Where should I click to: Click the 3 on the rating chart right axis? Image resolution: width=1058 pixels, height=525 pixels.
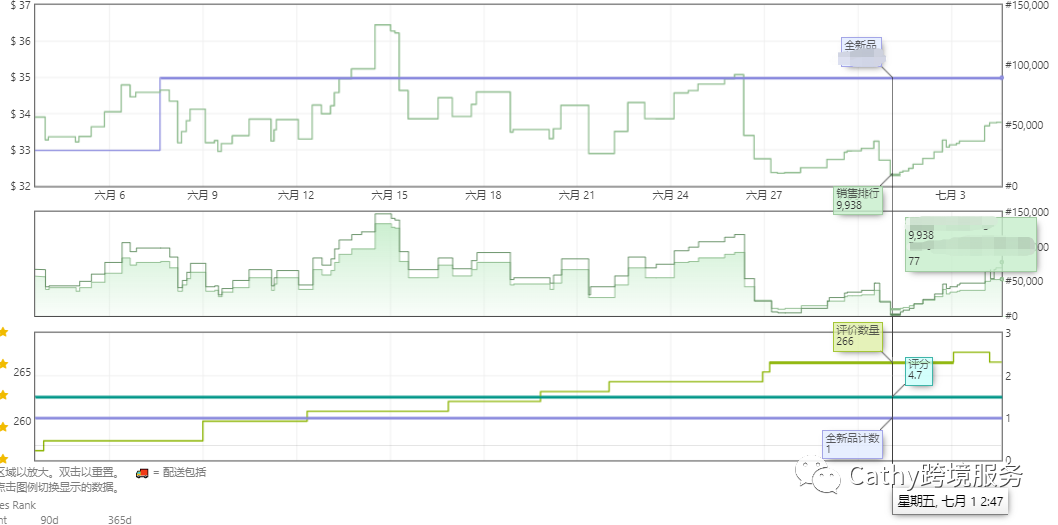[x=1008, y=333]
